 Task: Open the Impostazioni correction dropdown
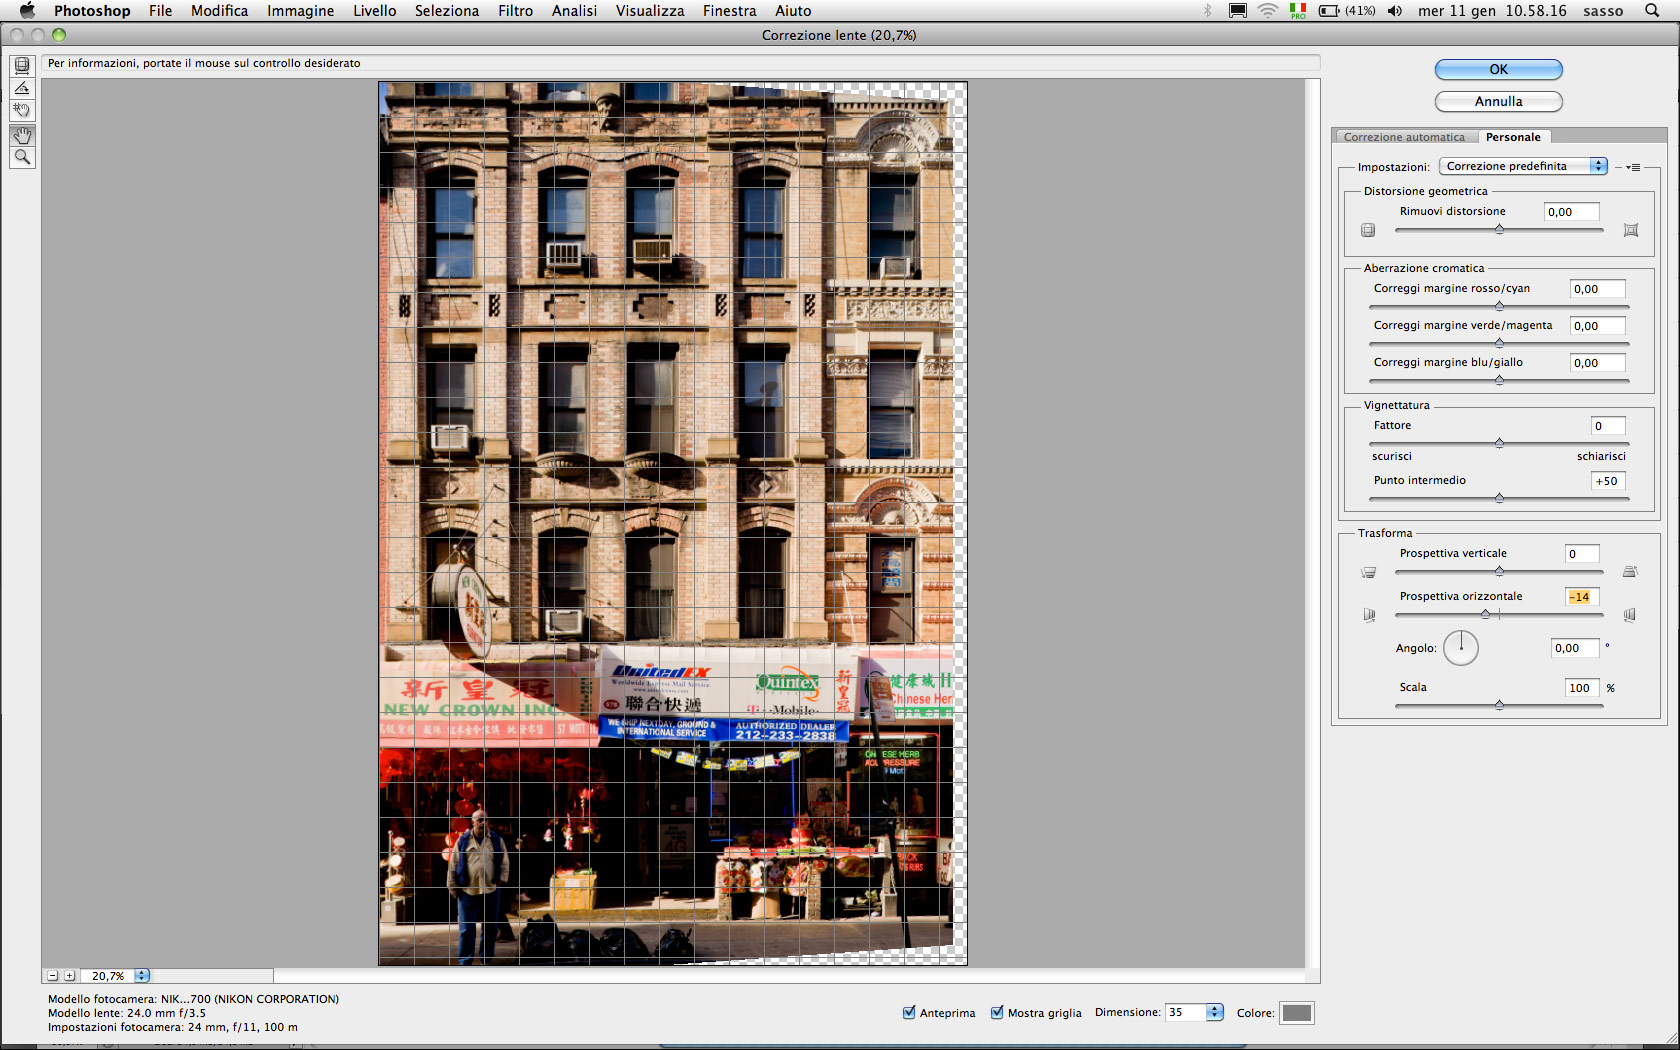point(1523,166)
